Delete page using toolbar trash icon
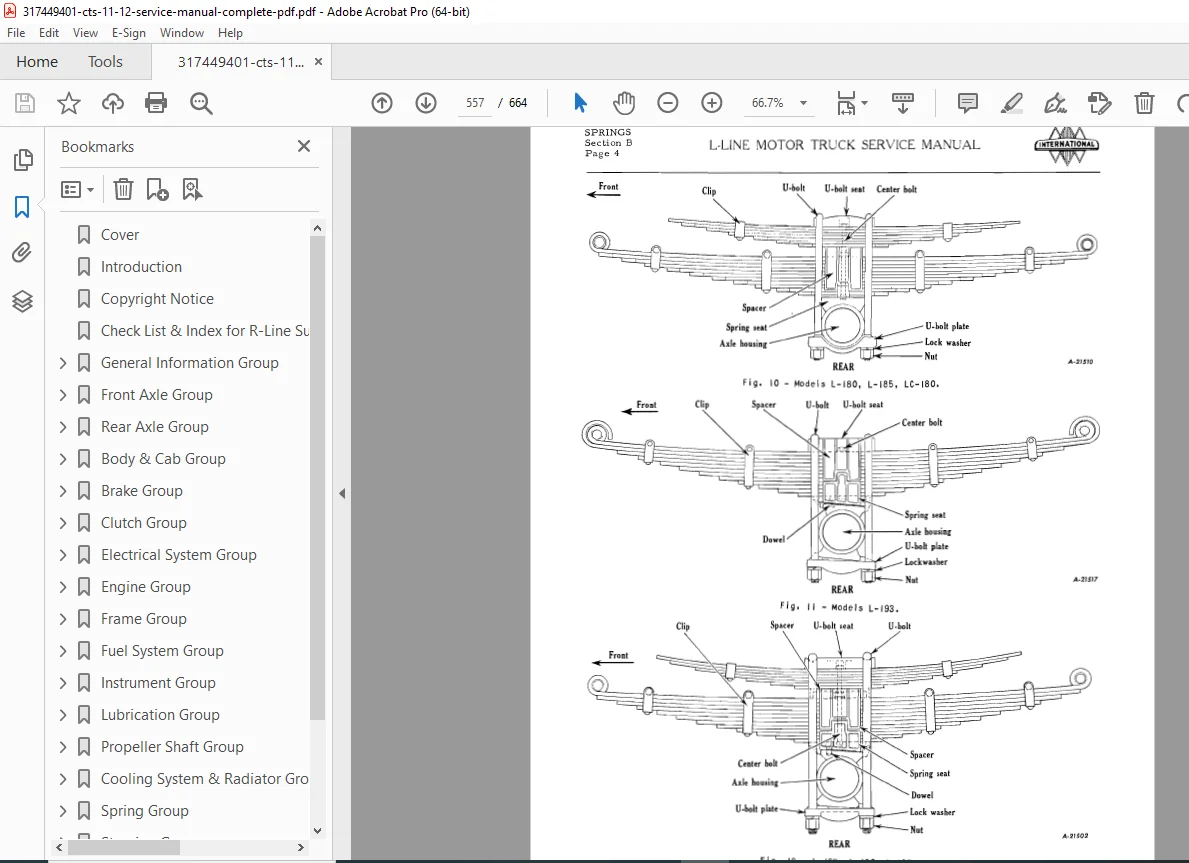 pos(1144,102)
